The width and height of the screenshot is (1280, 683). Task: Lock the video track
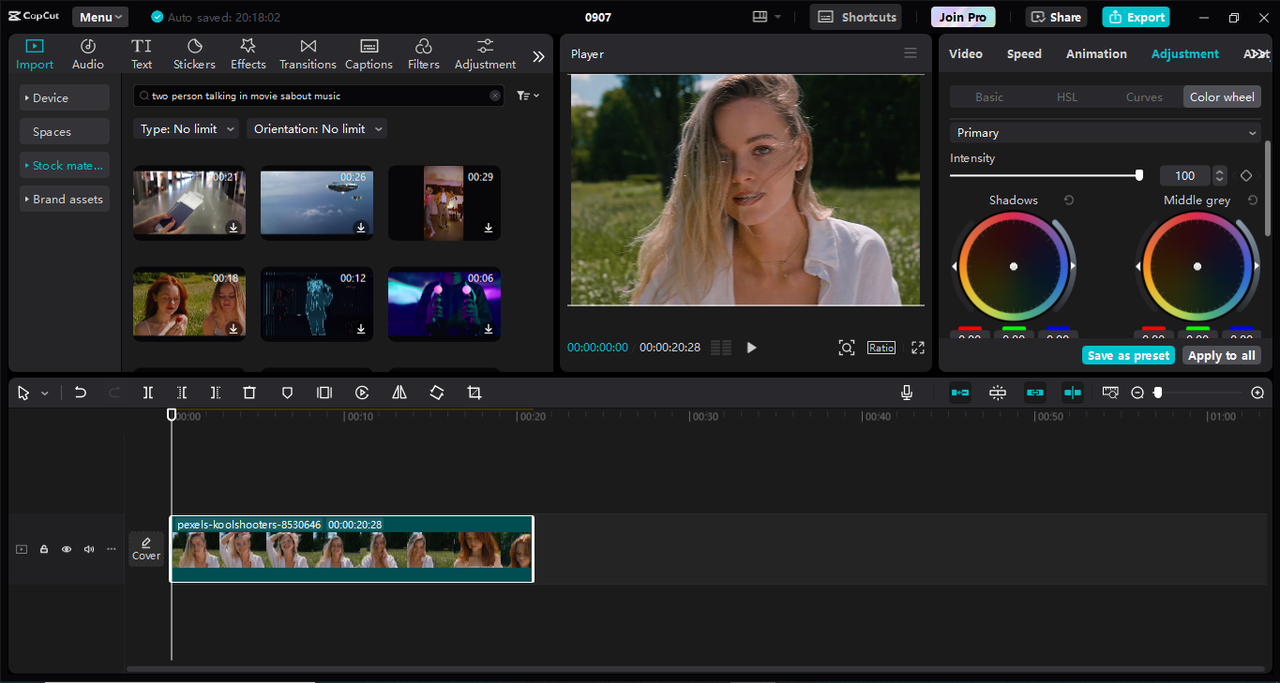(44, 549)
